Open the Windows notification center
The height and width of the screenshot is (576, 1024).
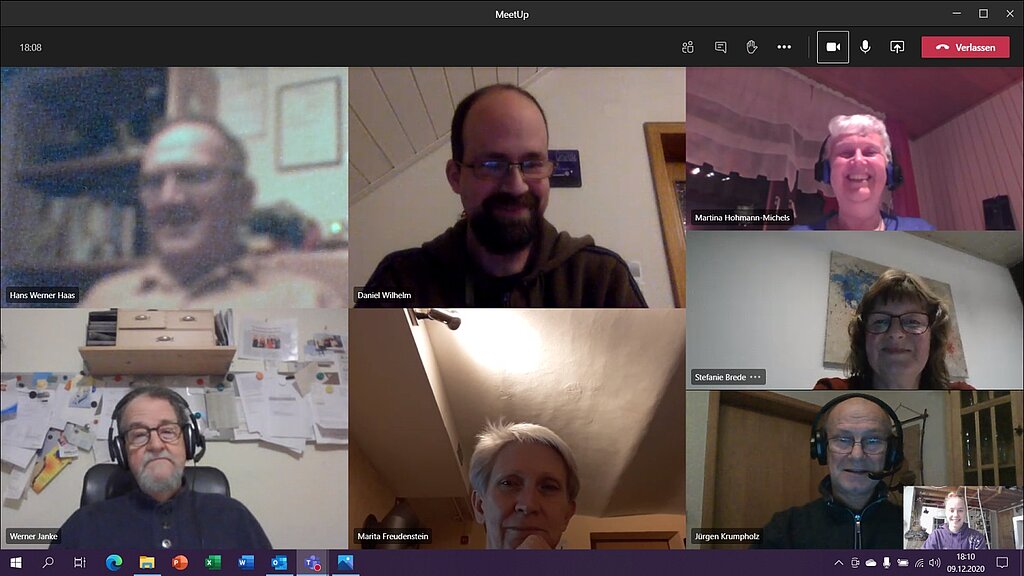(x=1002, y=563)
